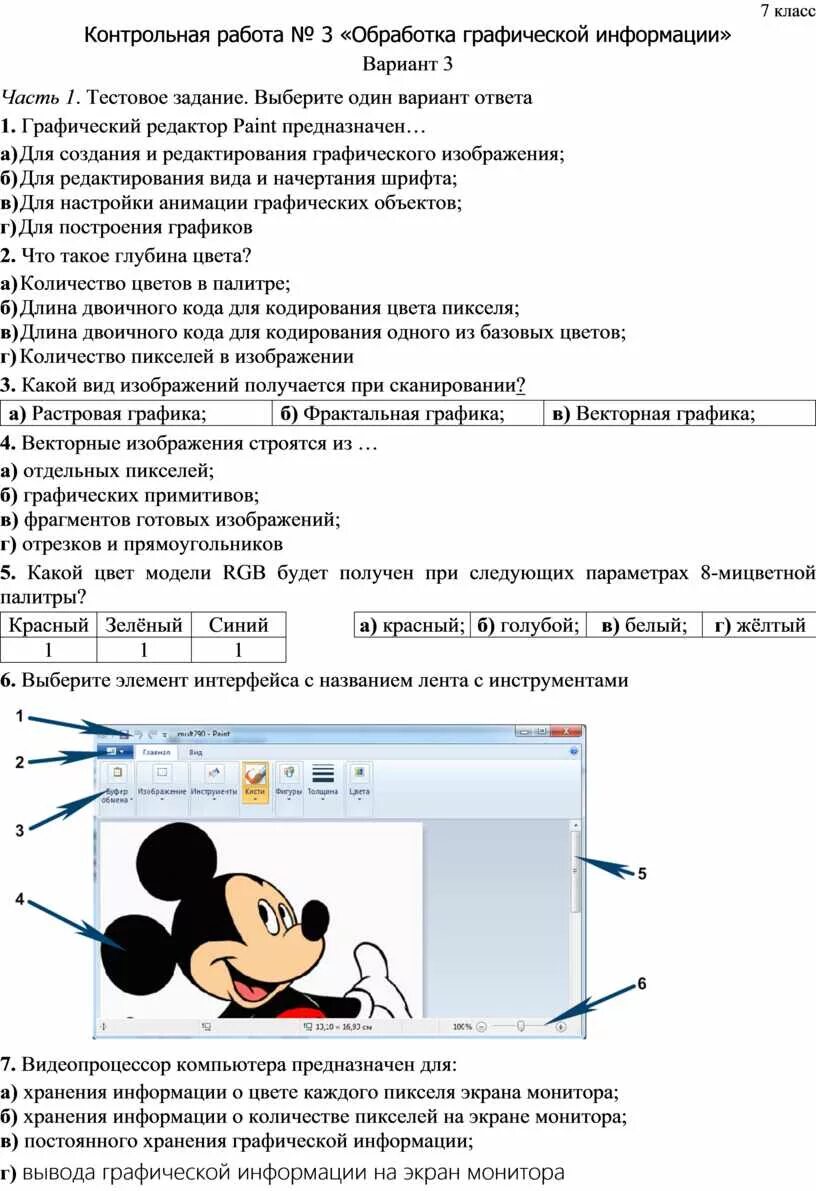Select 'вывода графической информации на экран монитора'
The height and width of the screenshot is (1191, 816).
[x=283, y=1173]
